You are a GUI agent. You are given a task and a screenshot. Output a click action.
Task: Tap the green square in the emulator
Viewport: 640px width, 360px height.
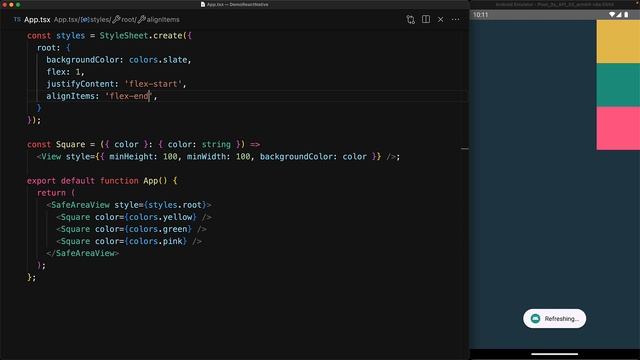(x=618, y=85)
